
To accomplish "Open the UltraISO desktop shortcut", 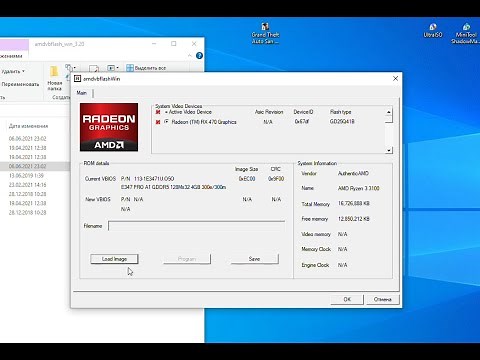I will pos(433,30).
